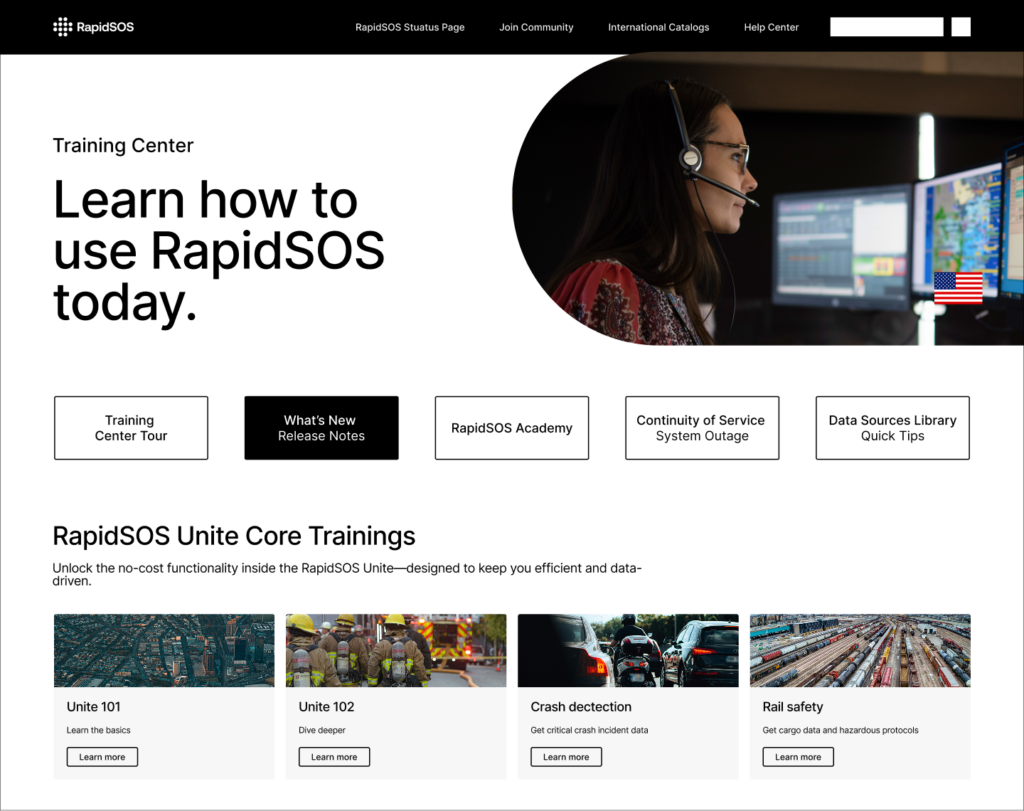Open RapidSOS Academy button
The image size is (1024, 811).
tap(512, 428)
